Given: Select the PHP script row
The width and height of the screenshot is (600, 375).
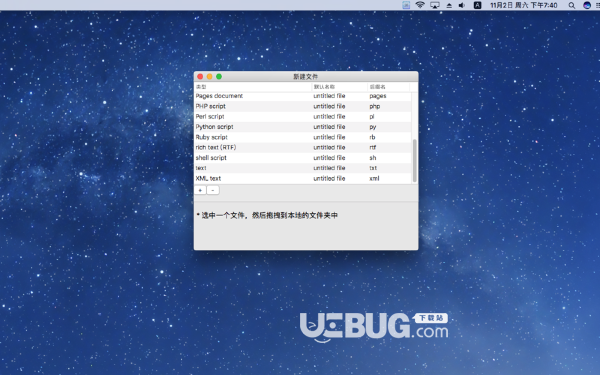Looking at the screenshot, I should coord(303,106).
